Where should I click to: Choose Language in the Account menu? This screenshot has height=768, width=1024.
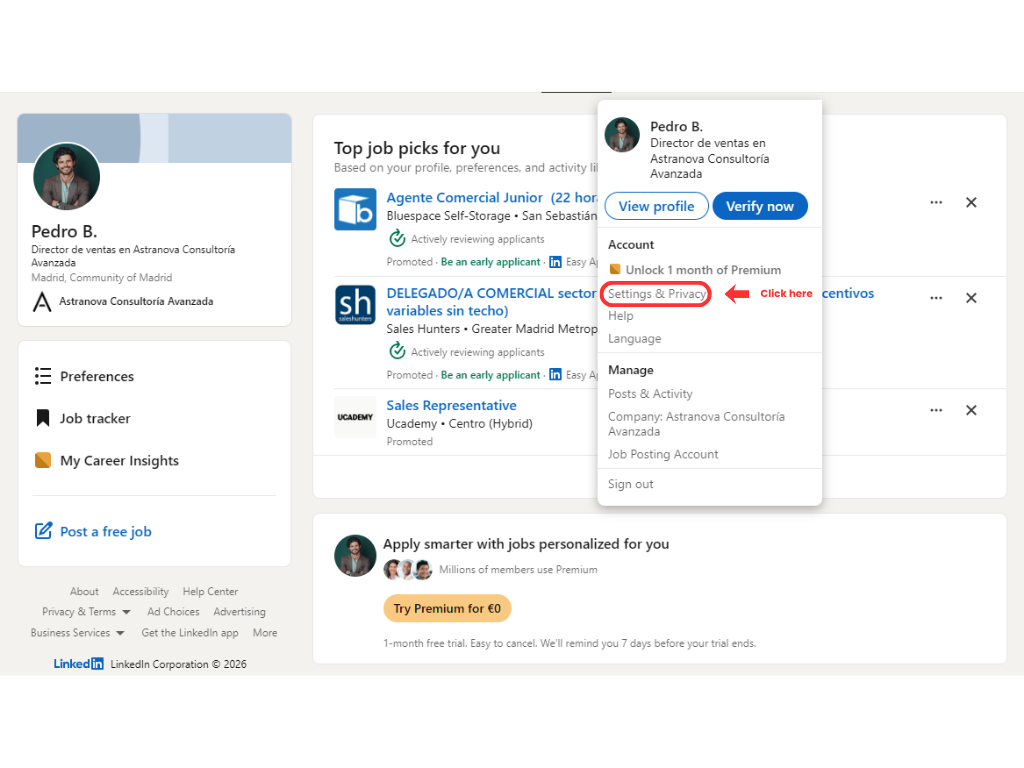[x=634, y=339]
